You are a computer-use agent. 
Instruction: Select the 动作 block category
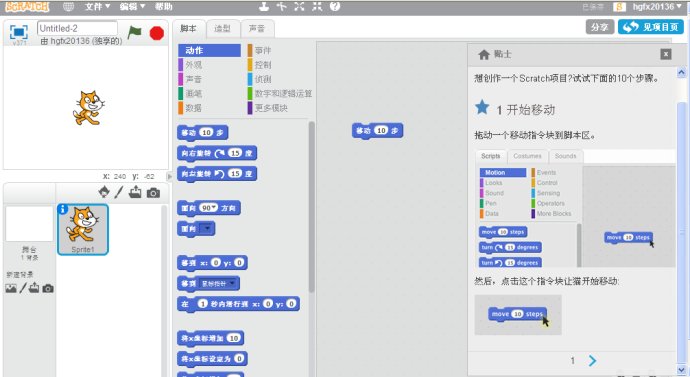[209, 50]
